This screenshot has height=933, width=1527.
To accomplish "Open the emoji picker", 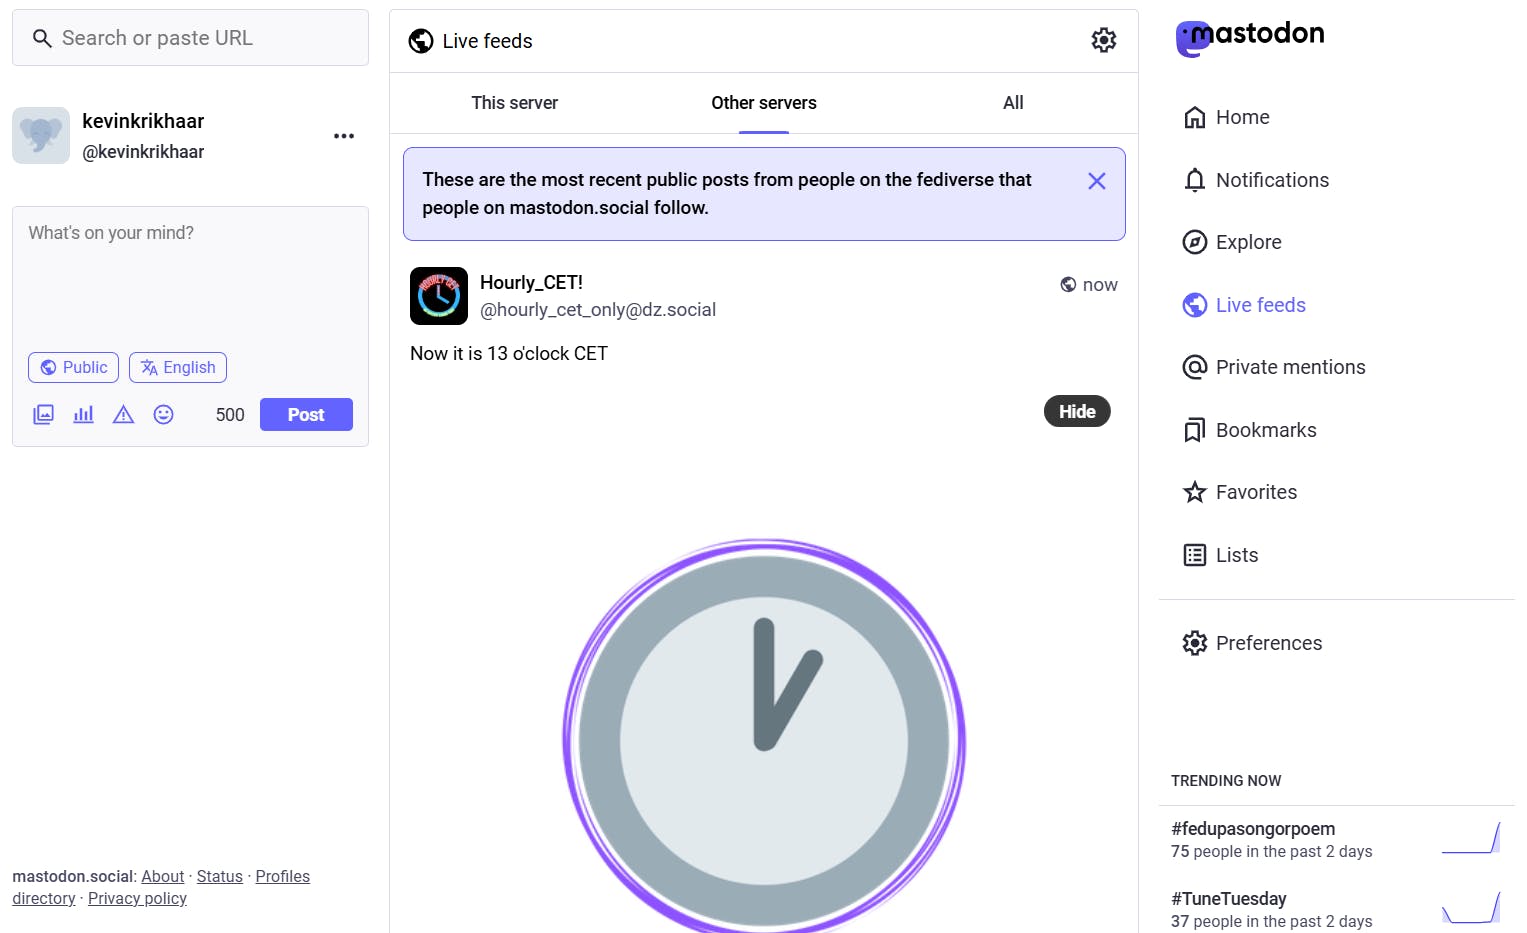I will click(163, 415).
